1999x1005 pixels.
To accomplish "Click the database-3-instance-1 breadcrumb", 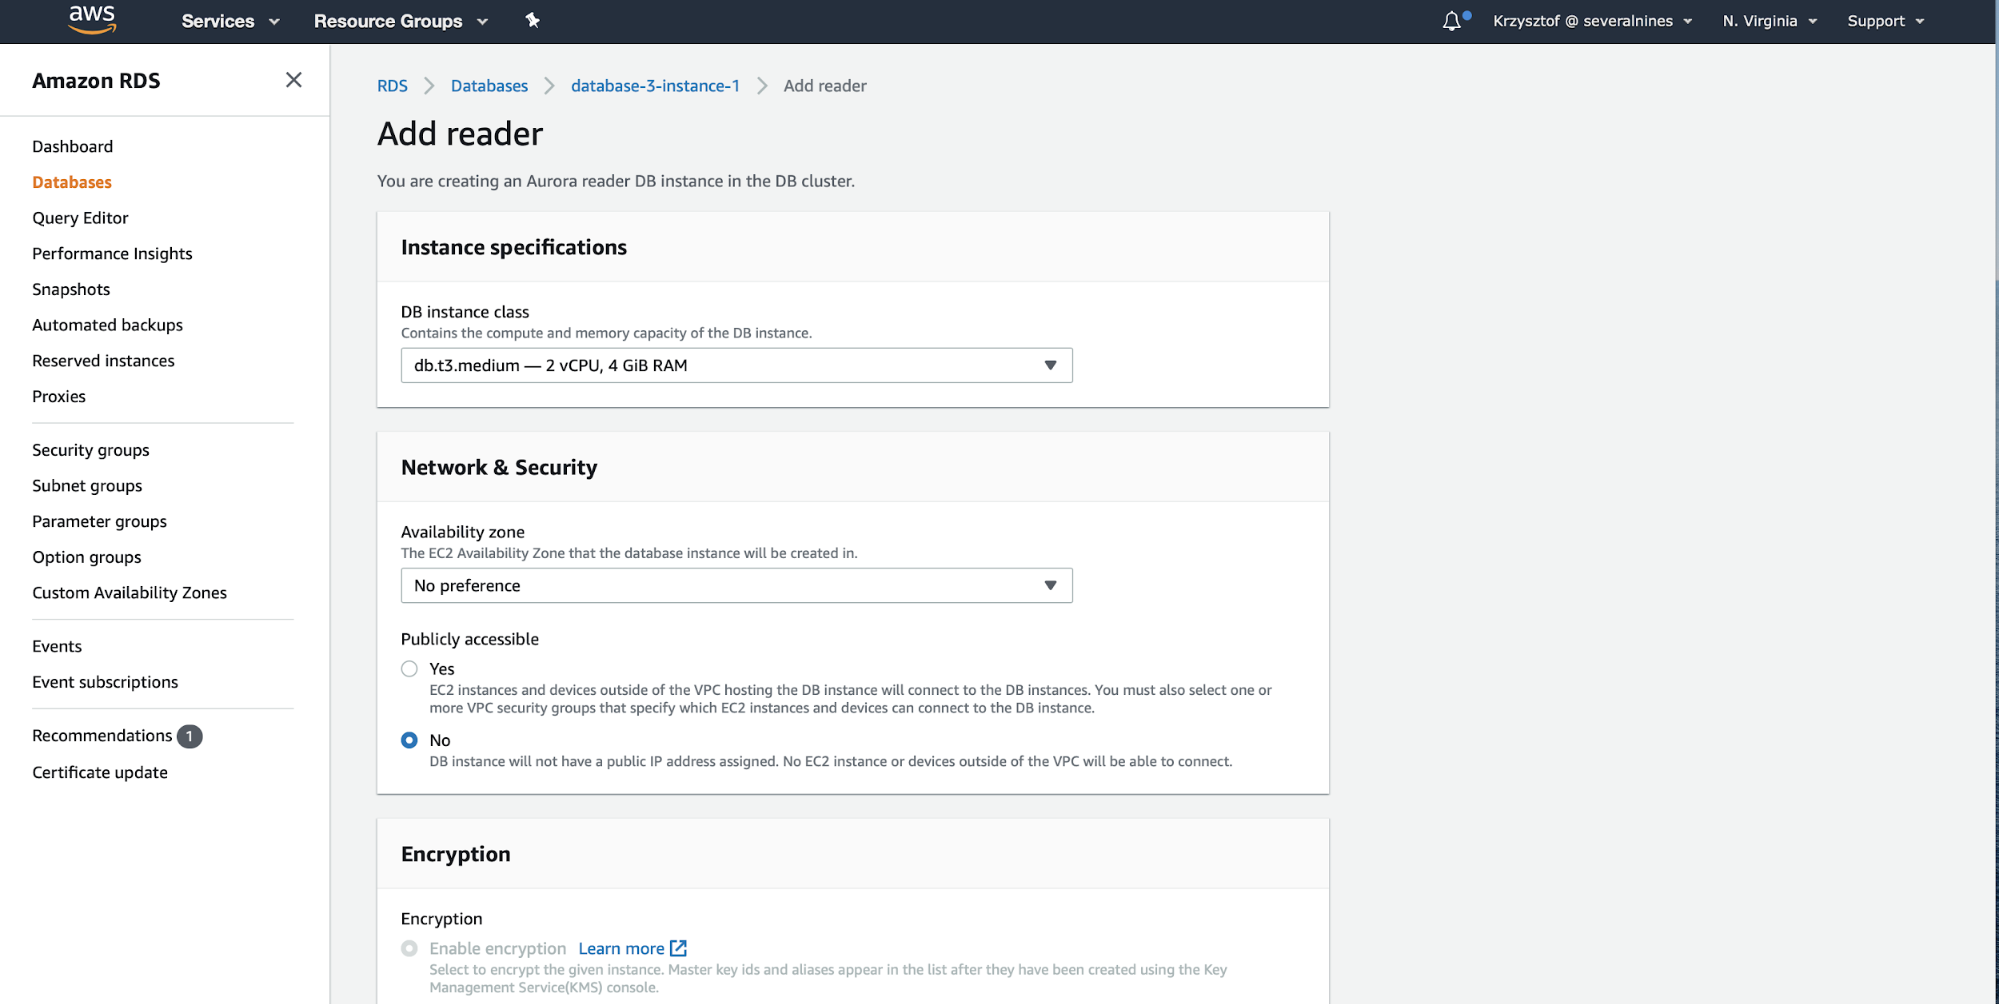I will (655, 86).
